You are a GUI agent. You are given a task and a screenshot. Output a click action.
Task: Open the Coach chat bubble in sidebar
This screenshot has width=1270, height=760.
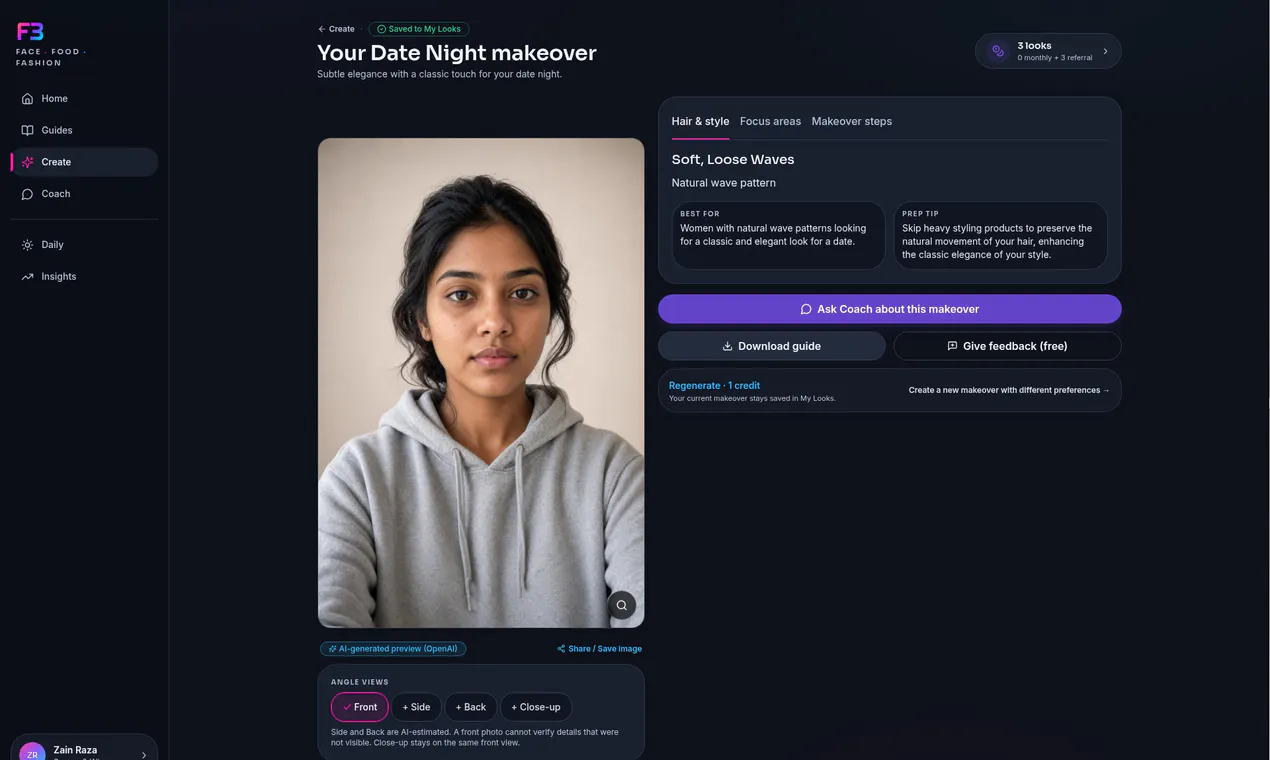pyautogui.click(x=27, y=194)
